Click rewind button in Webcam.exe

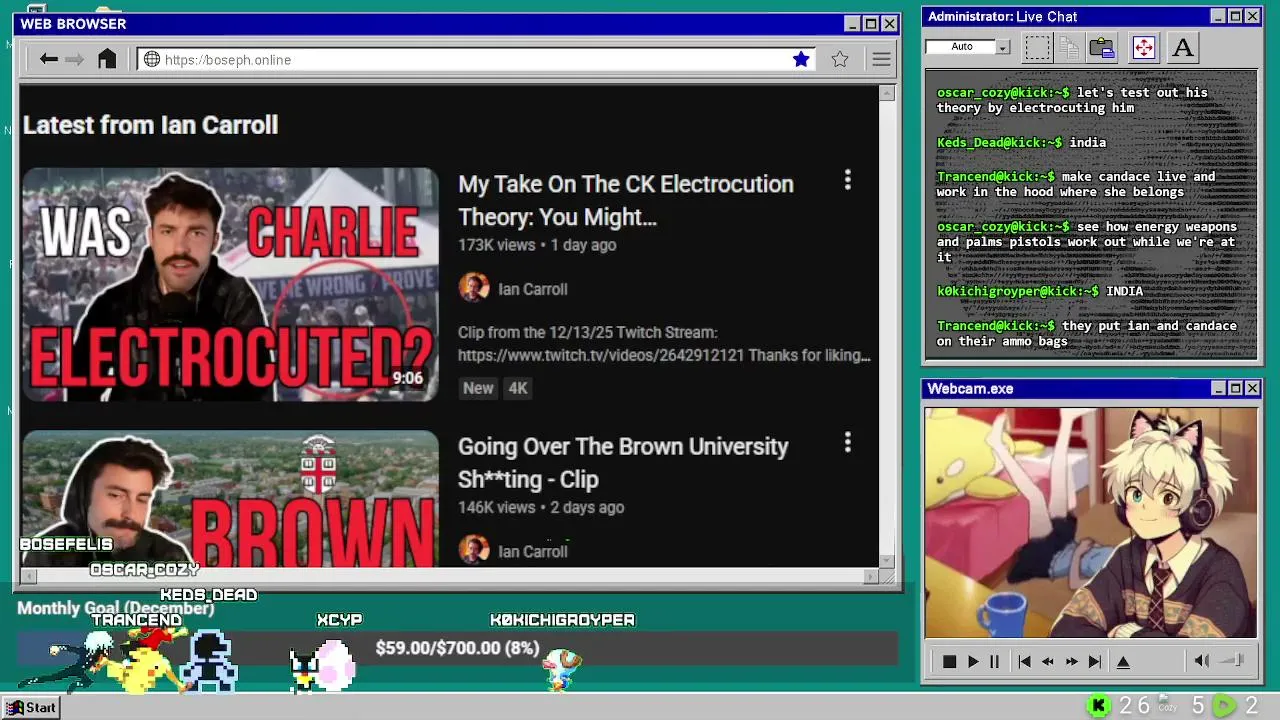coord(1048,662)
